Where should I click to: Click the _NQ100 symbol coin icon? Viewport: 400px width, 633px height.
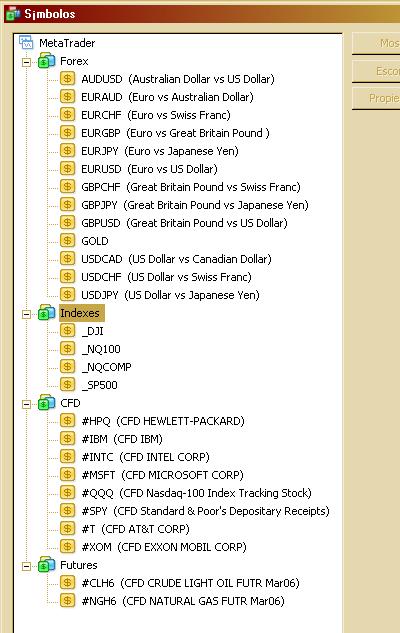point(67,349)
